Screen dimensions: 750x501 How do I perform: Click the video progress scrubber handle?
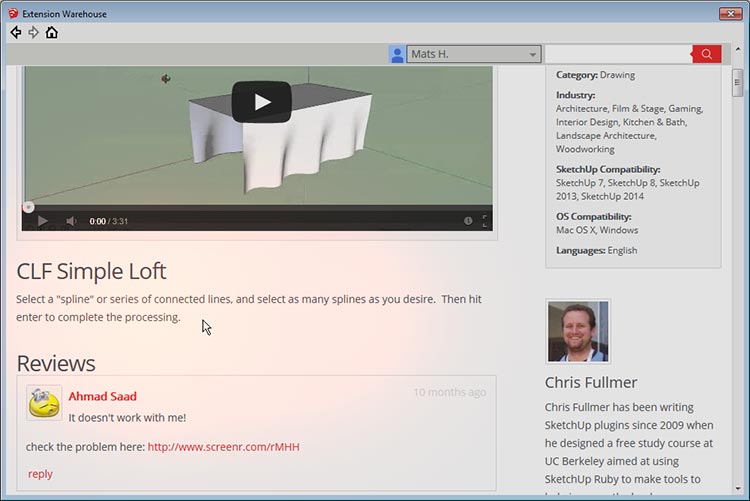[x=28, y=207]
